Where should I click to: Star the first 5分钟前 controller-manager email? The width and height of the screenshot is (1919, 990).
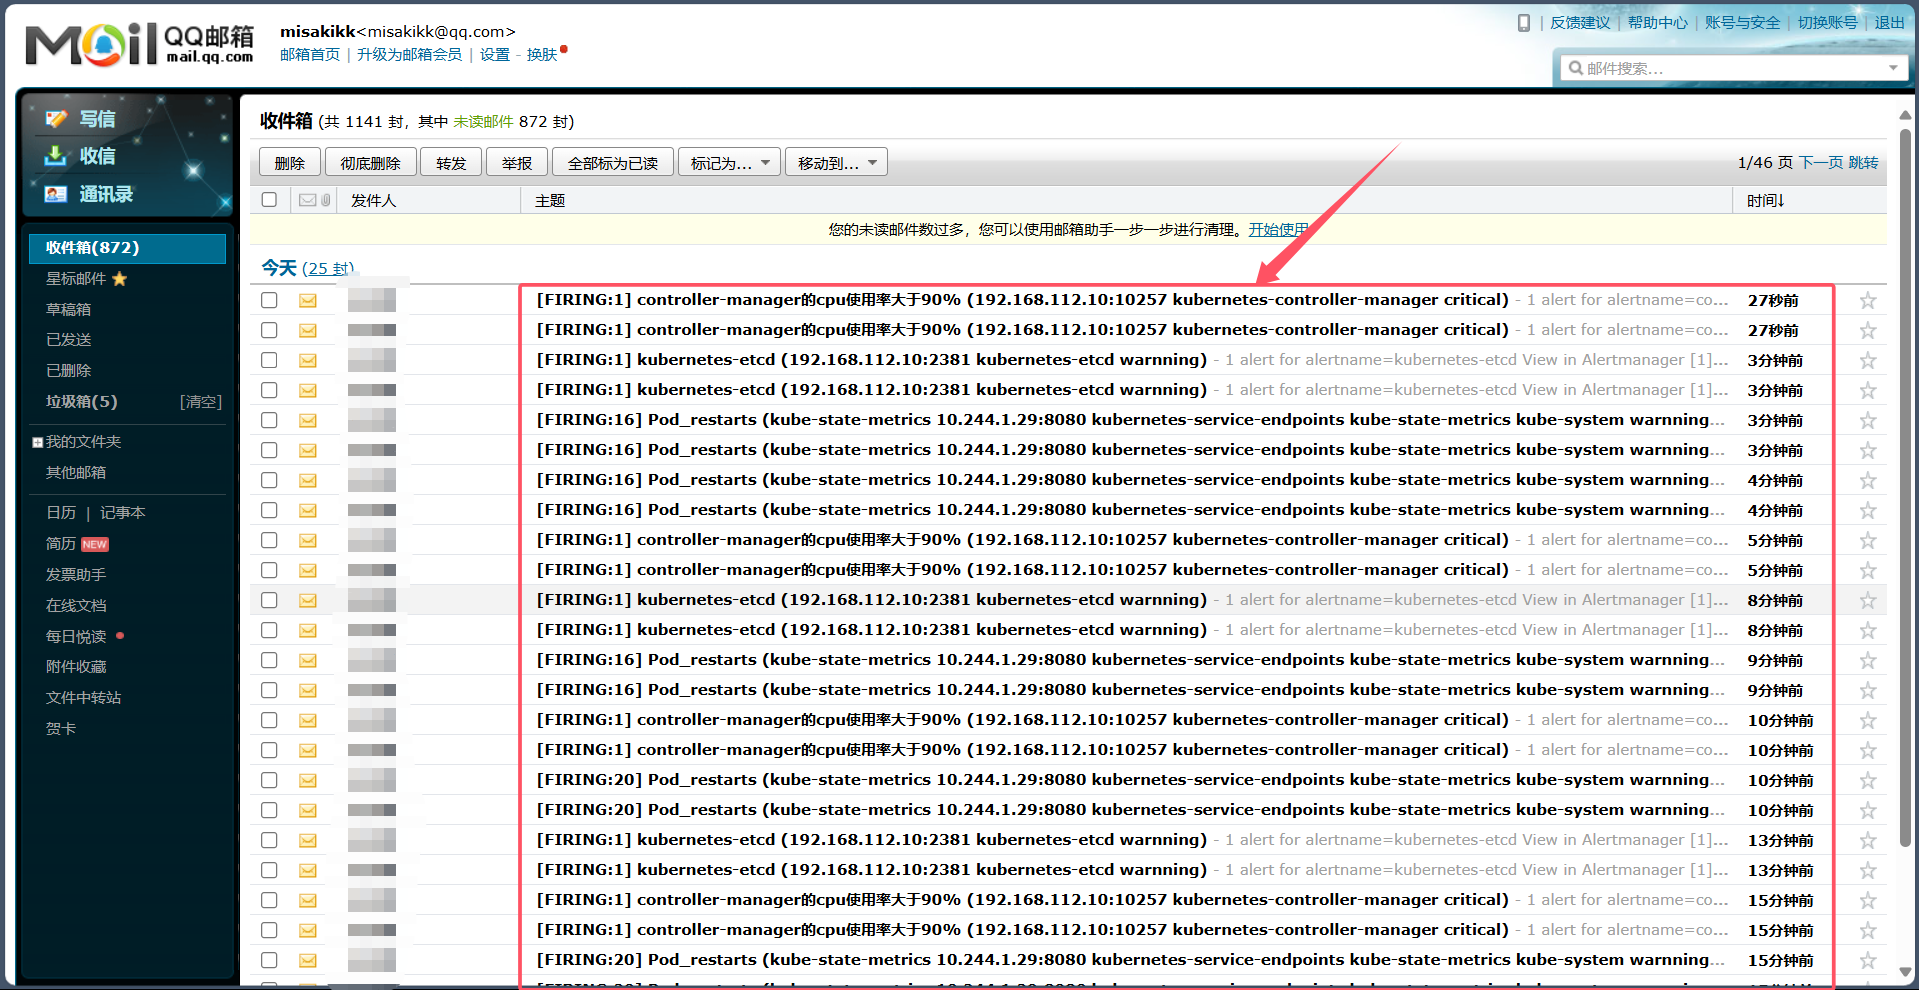[x=1867, y=540]
